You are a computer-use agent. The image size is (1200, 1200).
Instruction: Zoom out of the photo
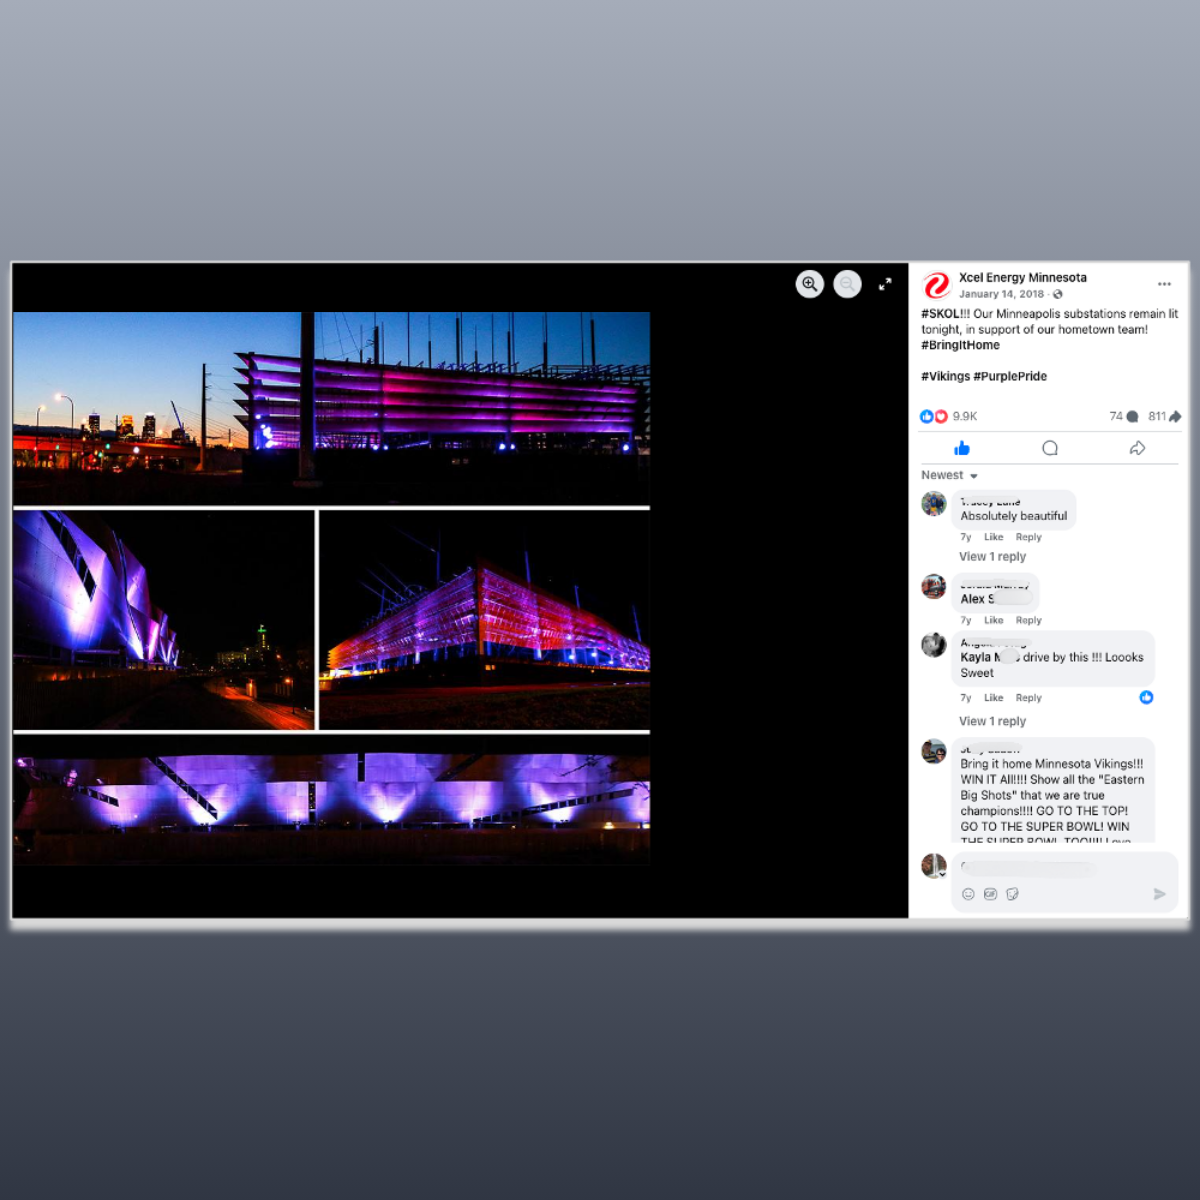point(847,284)
